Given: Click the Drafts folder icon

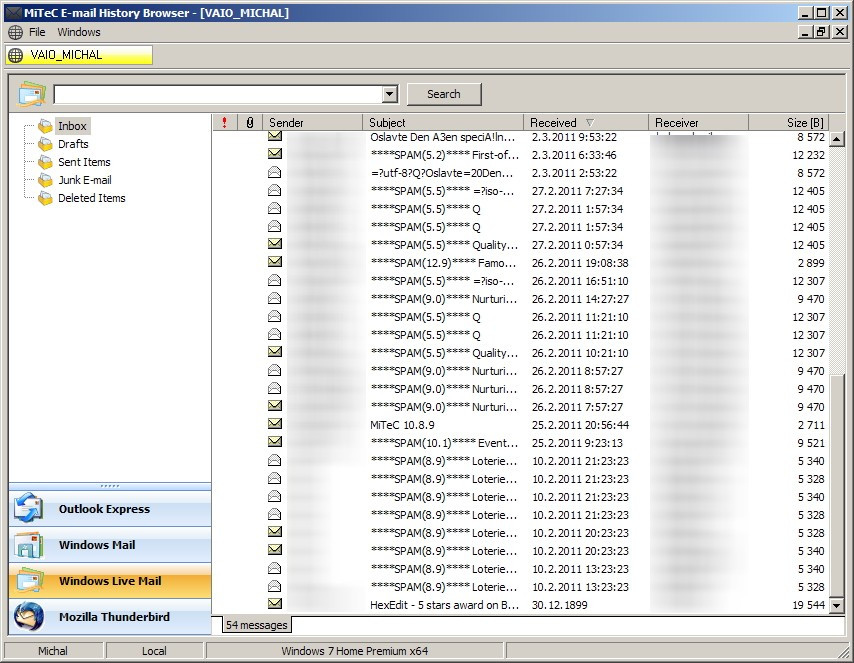Looking at the screenshot, I should pos(45,144).
